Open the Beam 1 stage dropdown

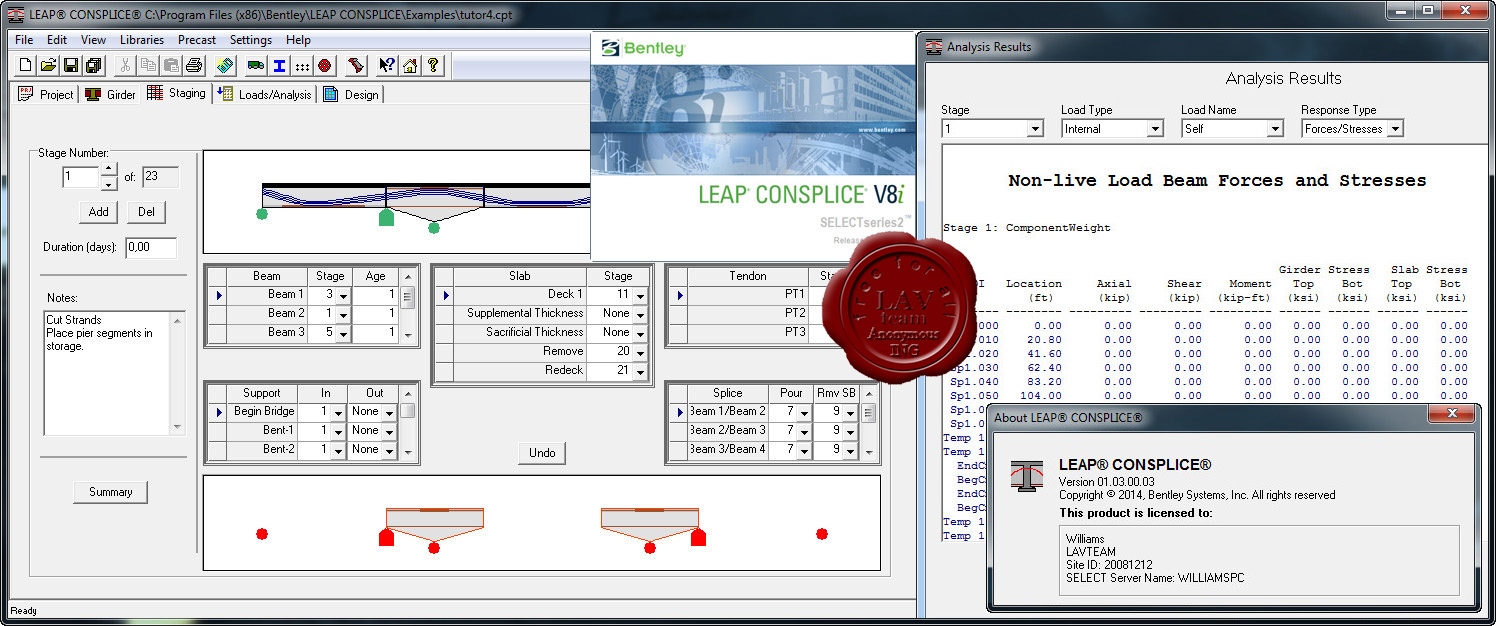tap(343, 296)
